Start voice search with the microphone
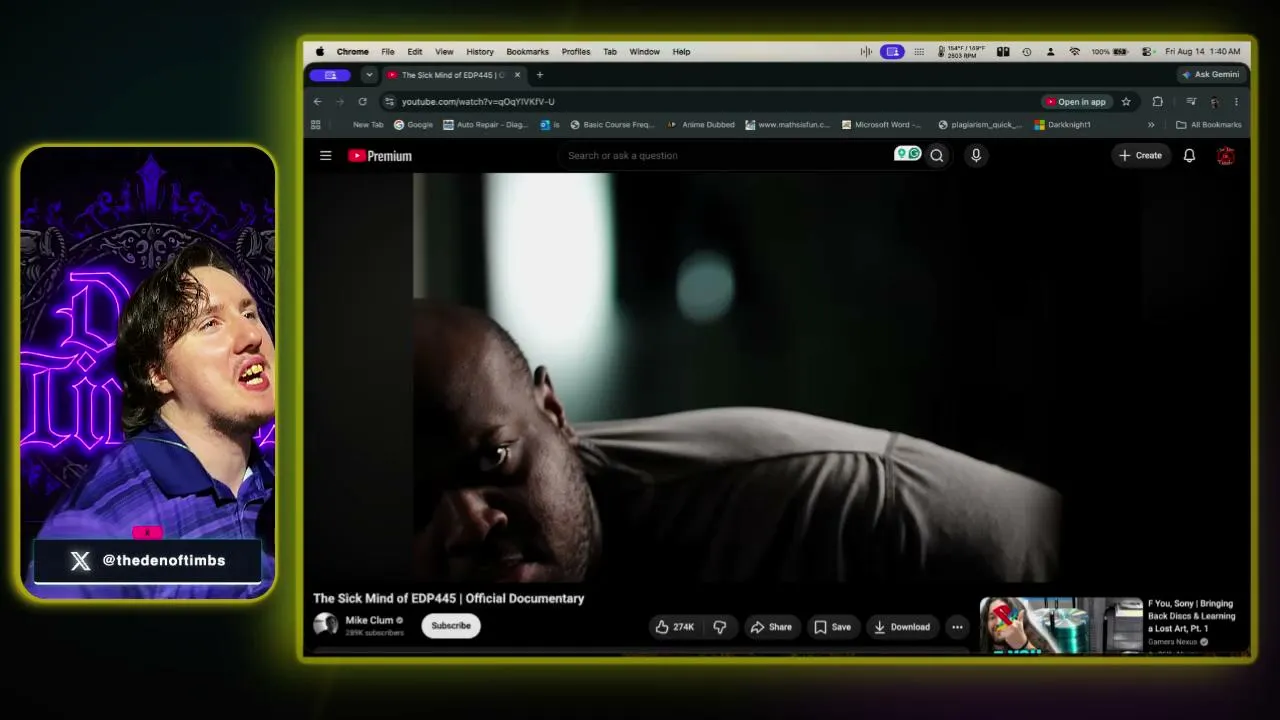The height and width of the screenshot is (720, 1280). [976, 155]
